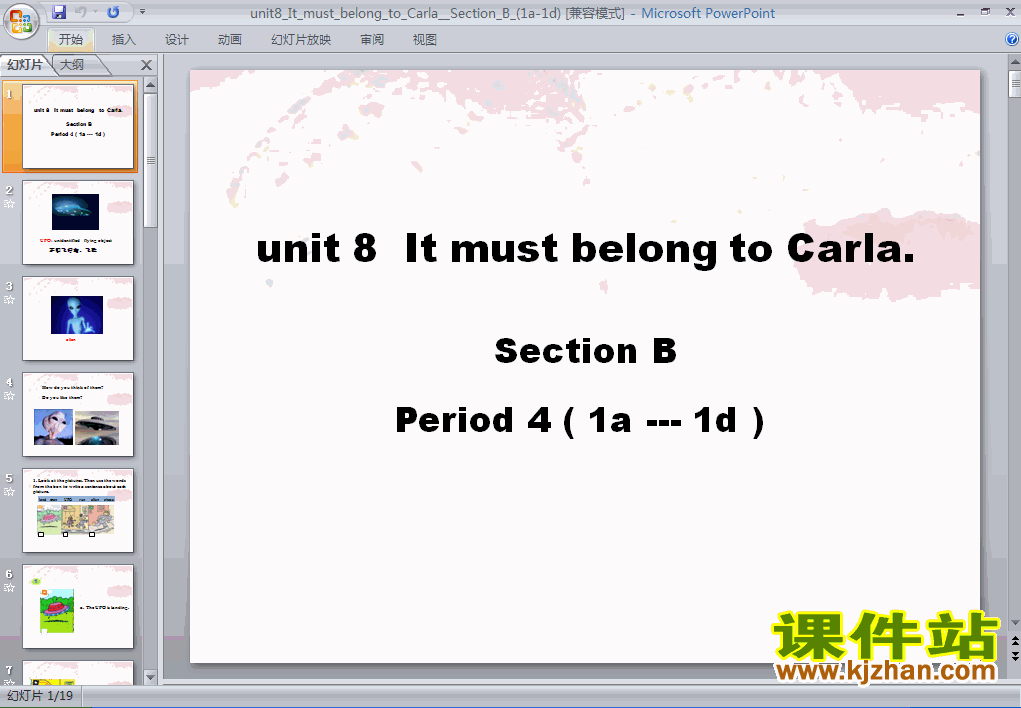Screen dimensions: 1021x708
Task: Click thumbnail pane scroll down arrow
Action: (150, 677)
